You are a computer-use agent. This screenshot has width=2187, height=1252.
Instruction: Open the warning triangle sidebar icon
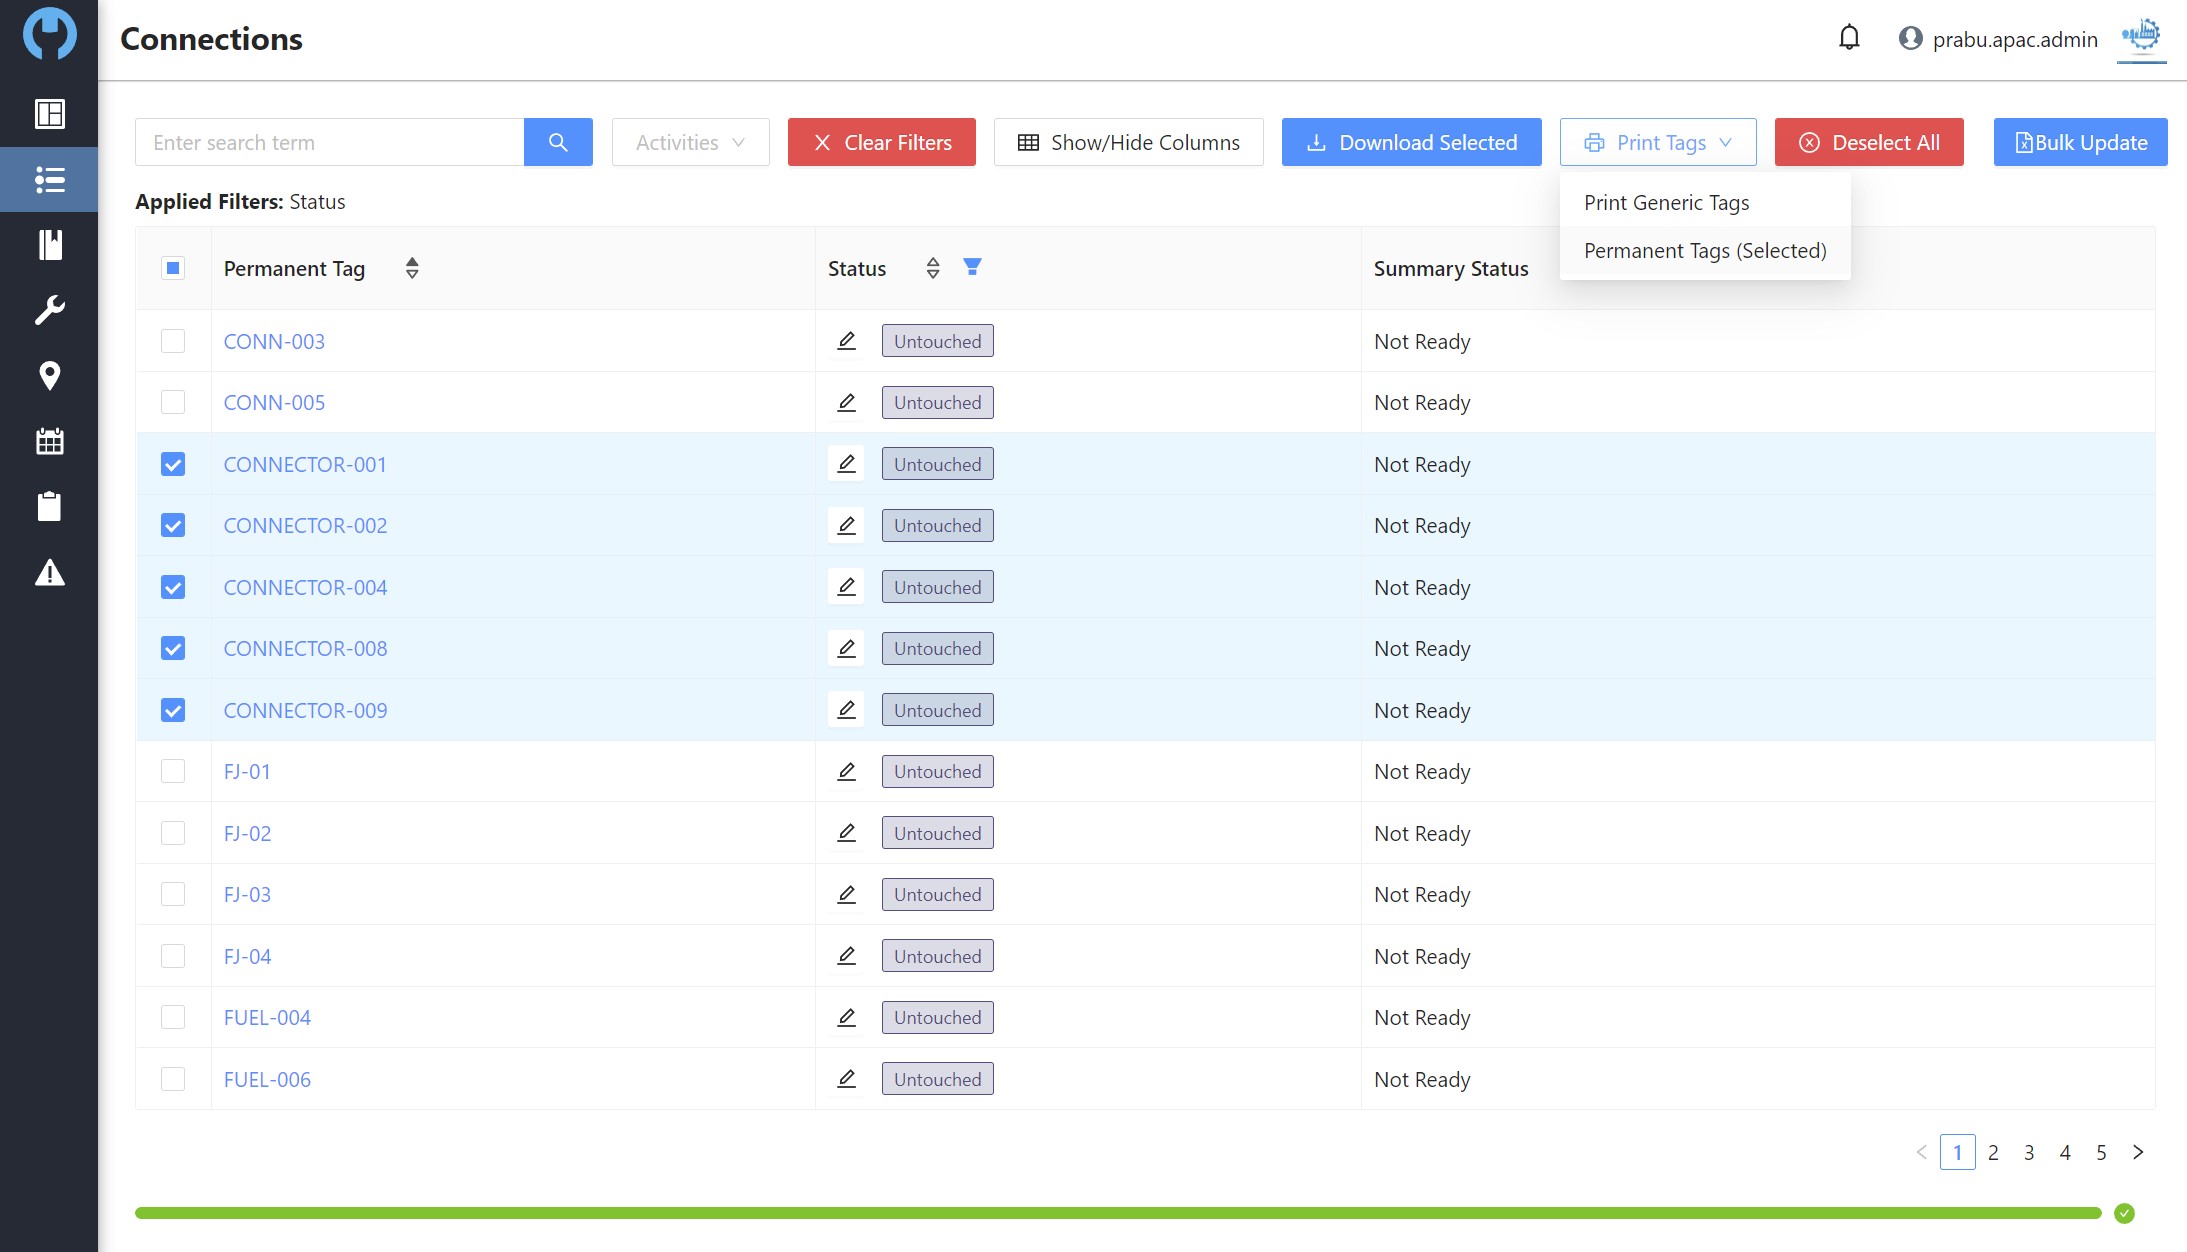pyautogui.click(x=49, y=573)
